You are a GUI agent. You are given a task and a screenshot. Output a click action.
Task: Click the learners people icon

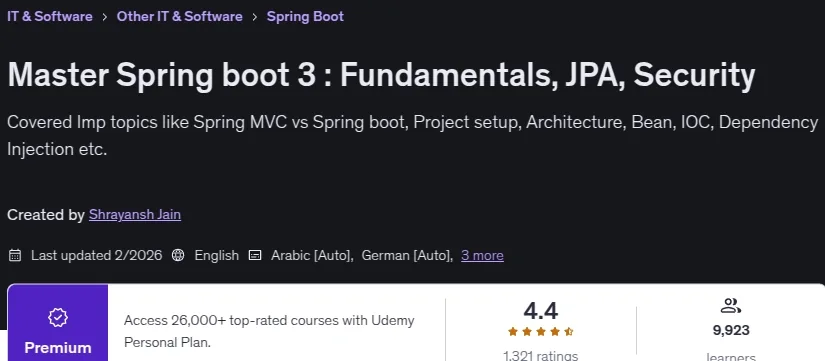point(731,306)
